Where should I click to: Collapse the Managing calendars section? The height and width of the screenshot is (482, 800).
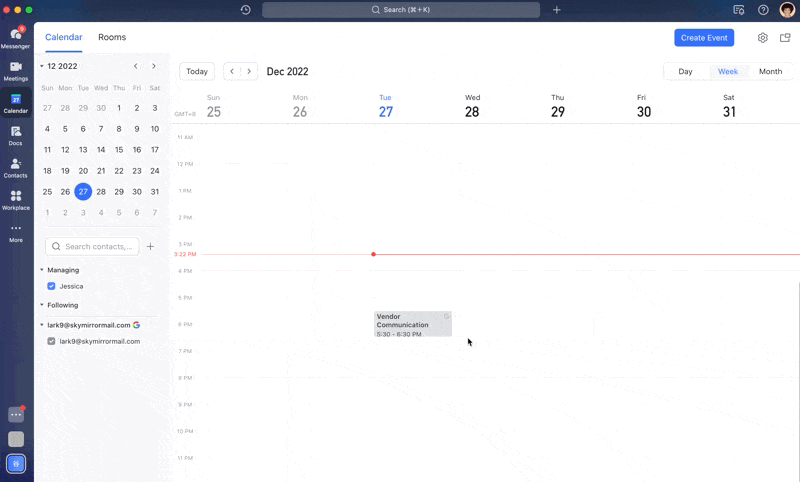(42, 270)
